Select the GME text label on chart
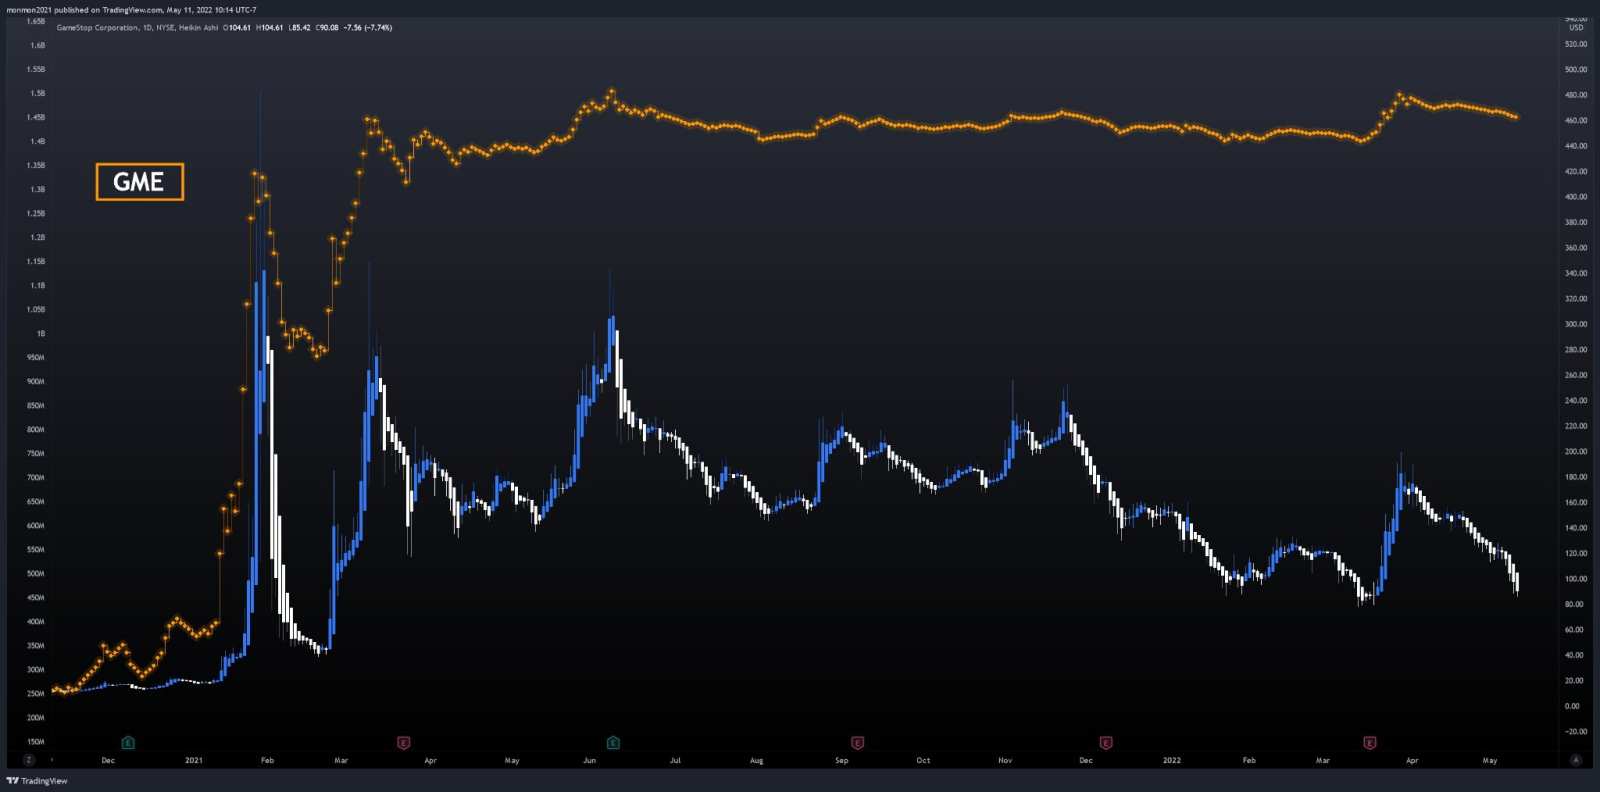 [140, 182]
